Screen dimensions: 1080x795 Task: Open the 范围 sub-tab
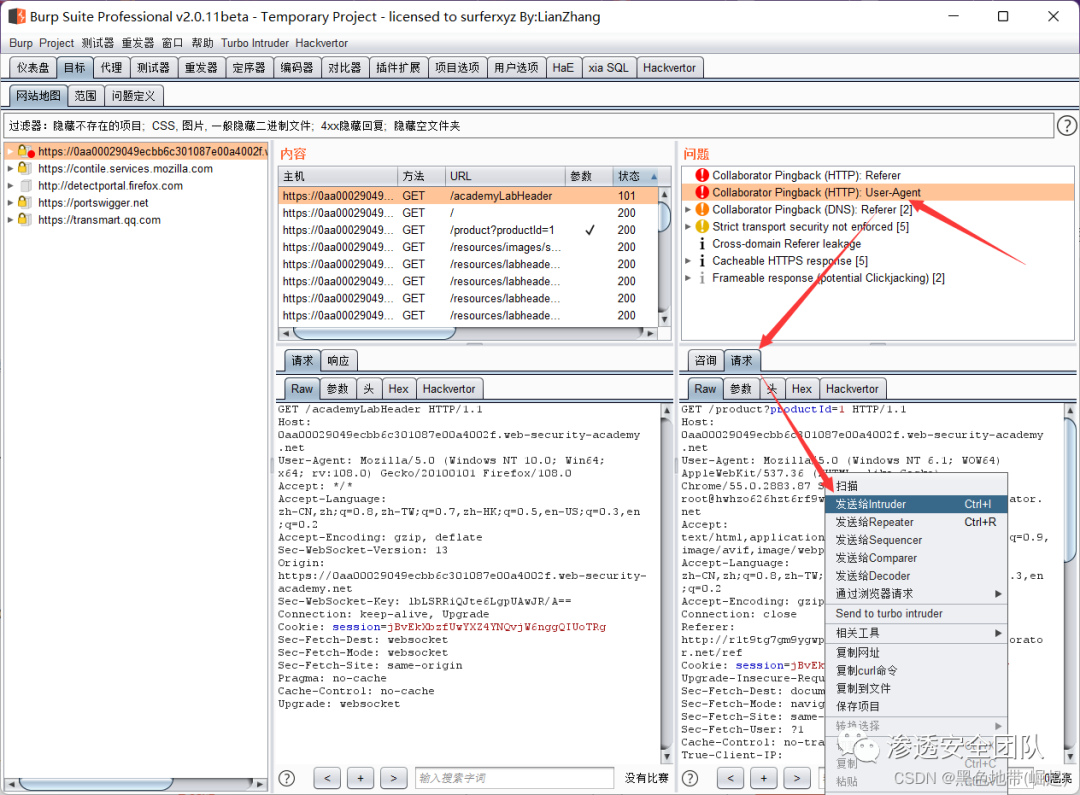point(85,96)
